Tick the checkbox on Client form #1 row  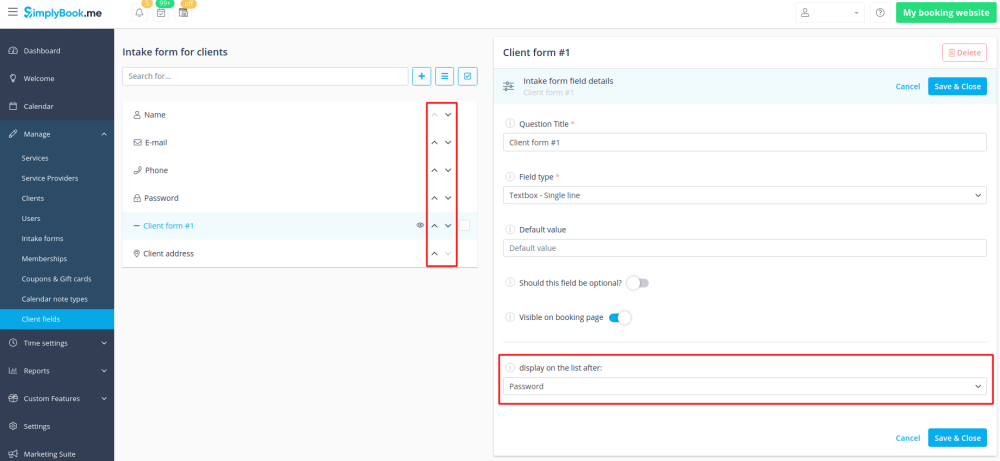(465, 226)
